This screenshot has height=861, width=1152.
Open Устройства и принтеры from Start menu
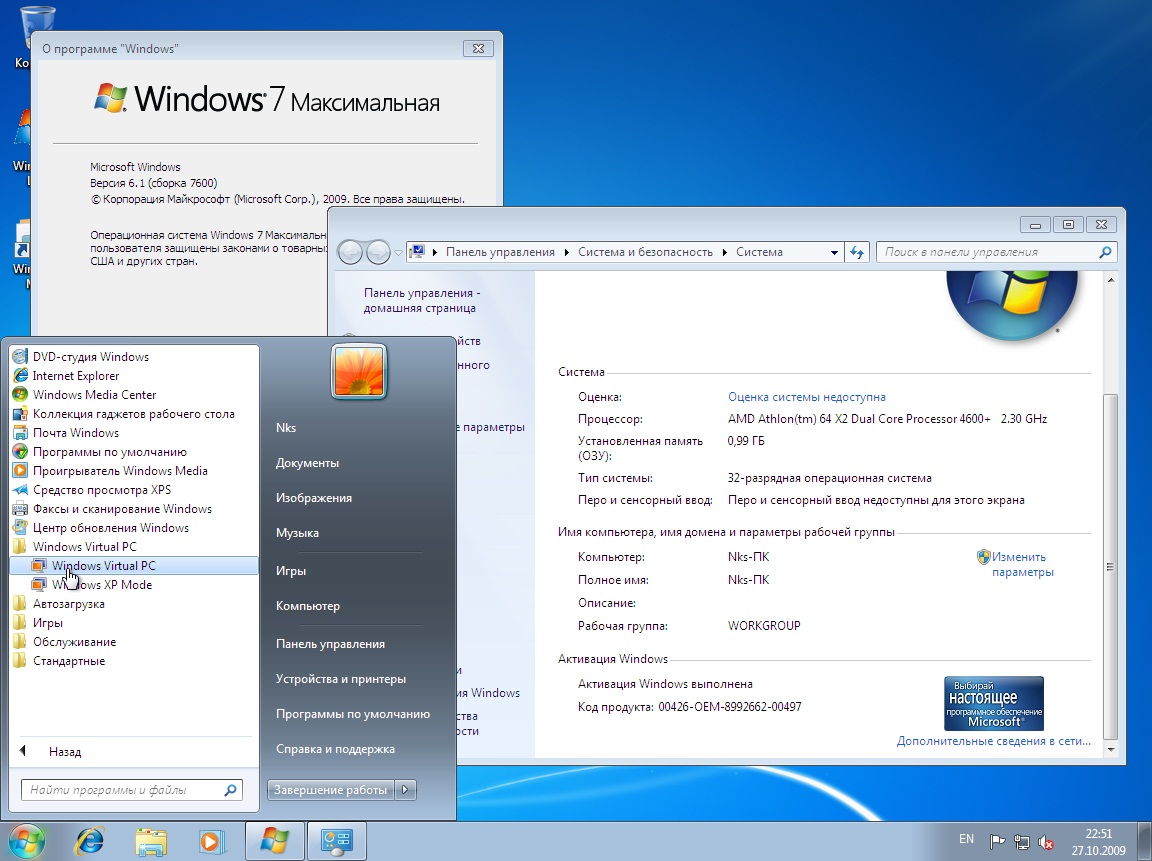(341, 680)
